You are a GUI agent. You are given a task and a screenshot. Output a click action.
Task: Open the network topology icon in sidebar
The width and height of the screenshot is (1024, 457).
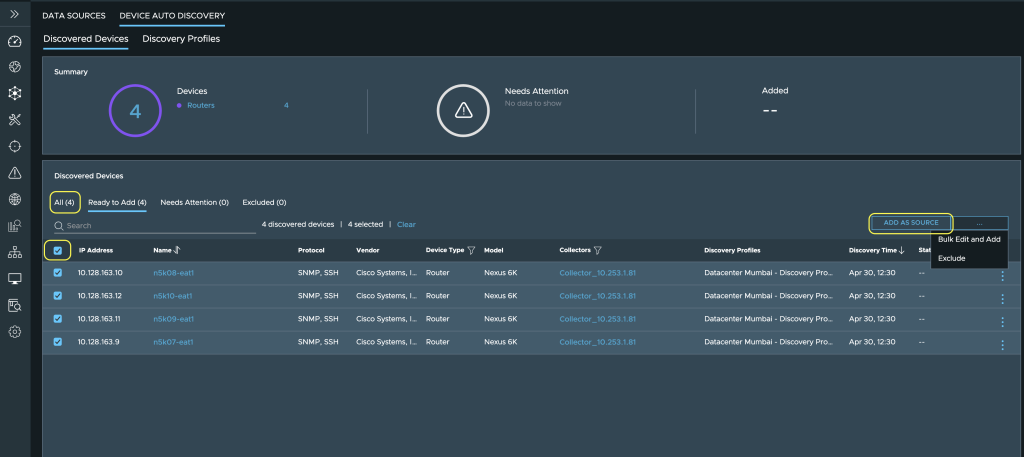(x=14, y=252)
